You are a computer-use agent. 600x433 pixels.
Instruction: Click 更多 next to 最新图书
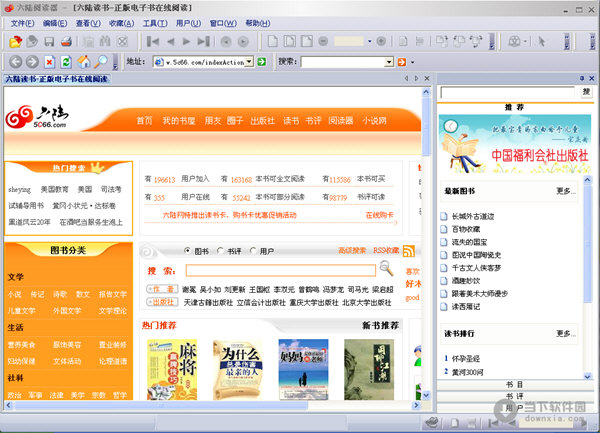pos(566,191)
